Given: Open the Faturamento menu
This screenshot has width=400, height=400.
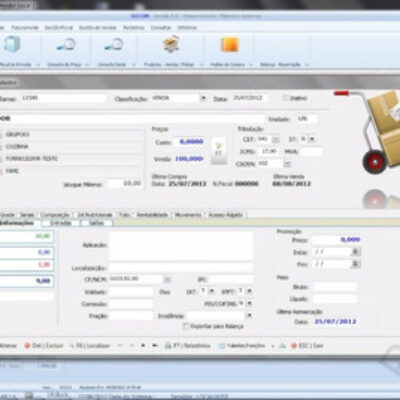Looking at the screenshot, I should (25, 28).
